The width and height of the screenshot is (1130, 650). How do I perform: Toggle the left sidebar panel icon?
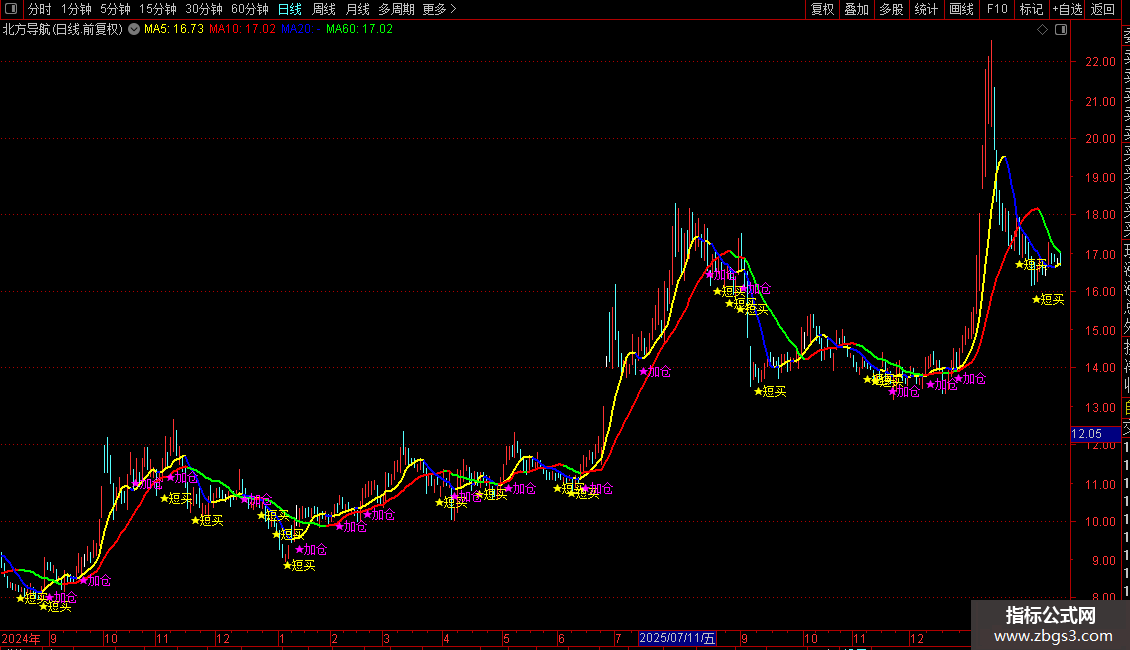pyautogui.click(x=11, y=9)
